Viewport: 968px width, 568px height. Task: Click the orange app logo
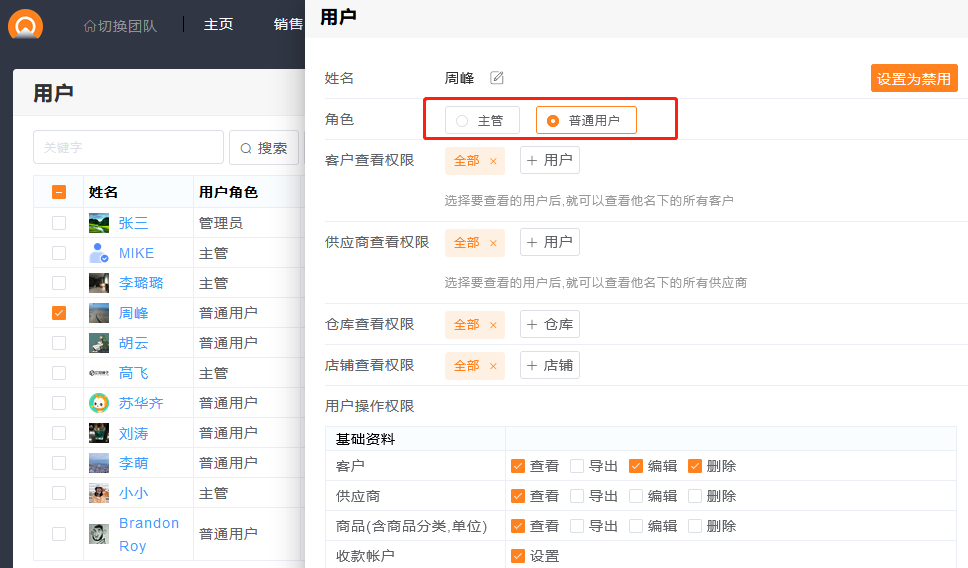point(26,24)
